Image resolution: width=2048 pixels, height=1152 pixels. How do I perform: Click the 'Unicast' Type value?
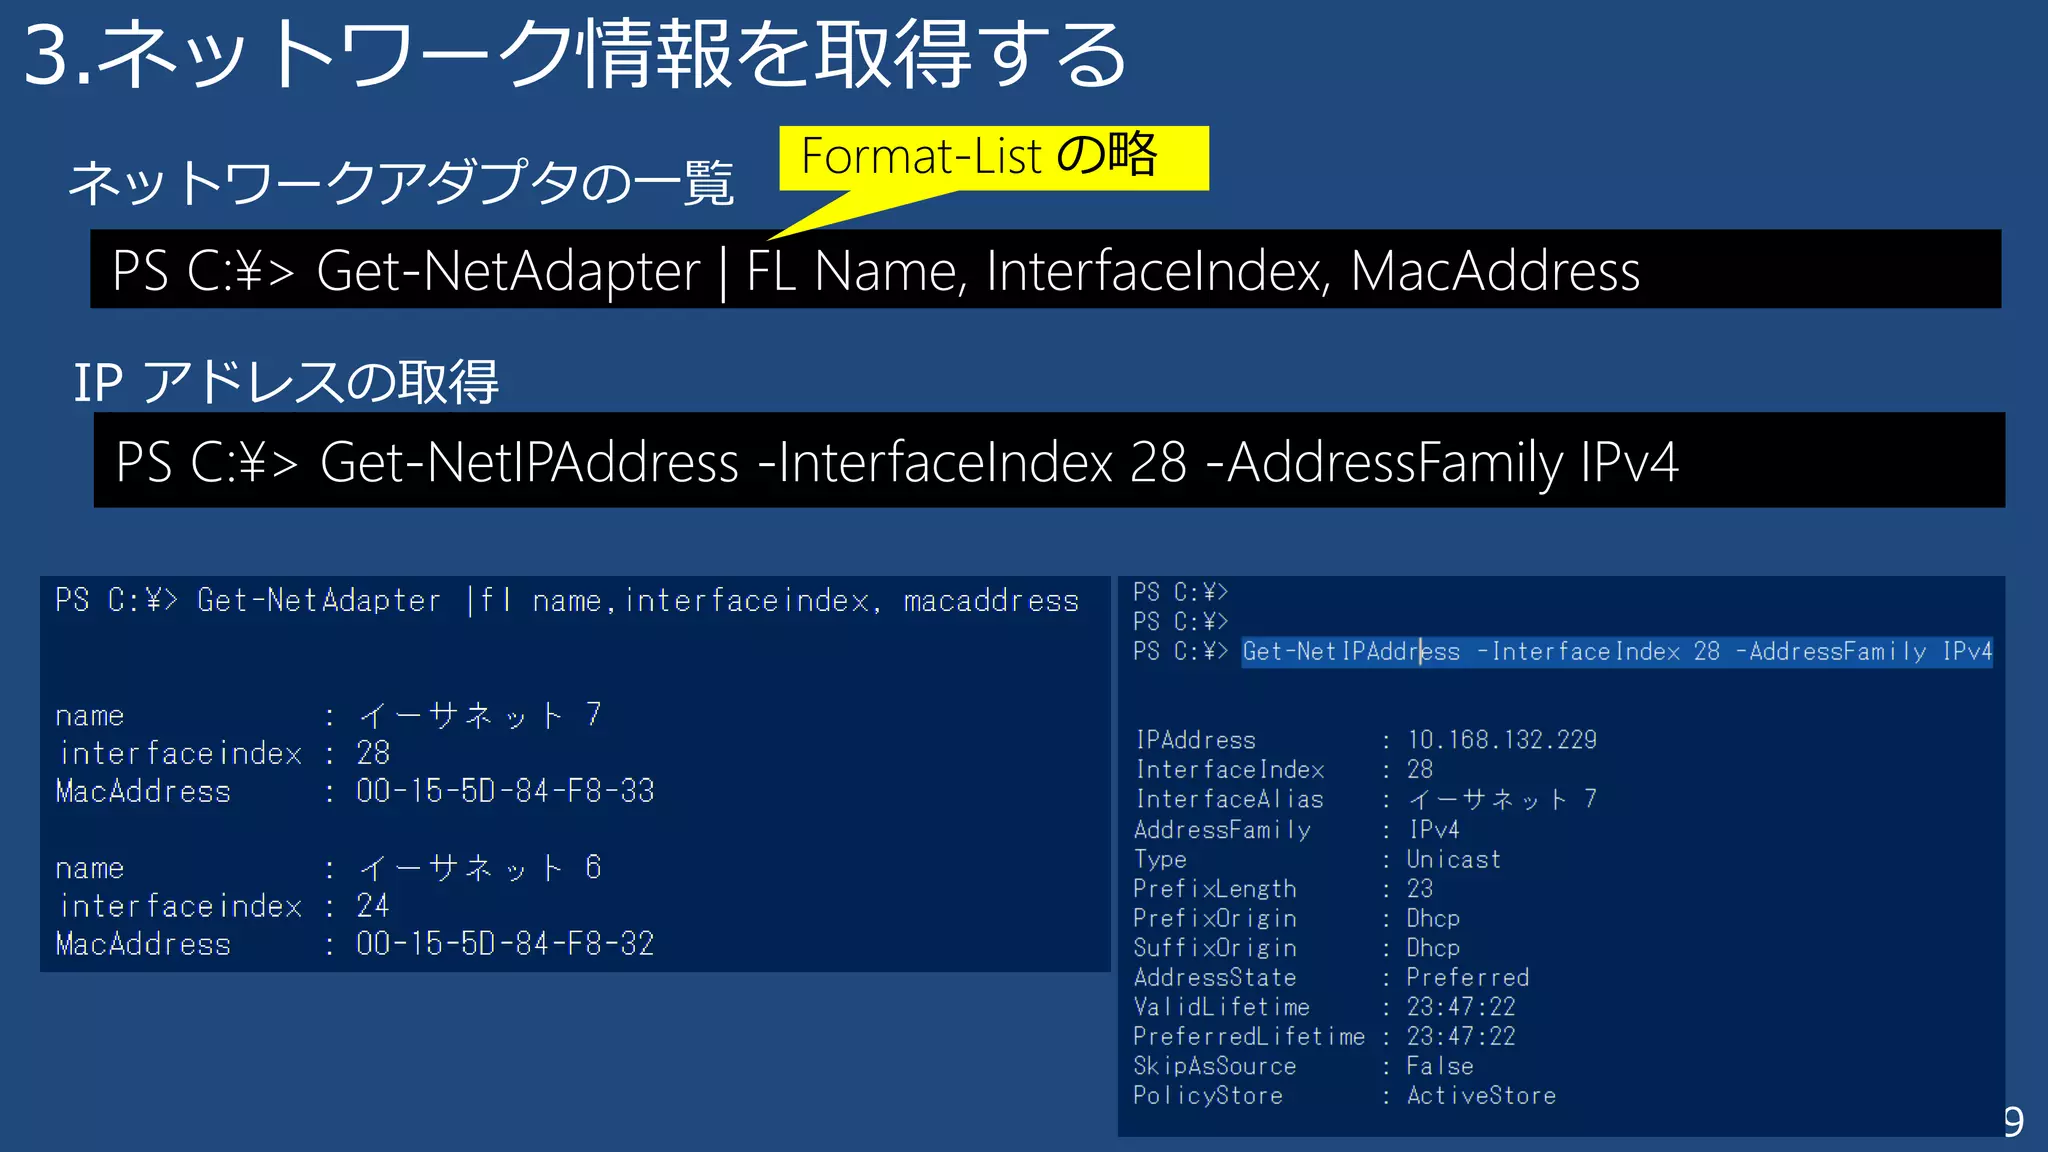(1453, 860)
